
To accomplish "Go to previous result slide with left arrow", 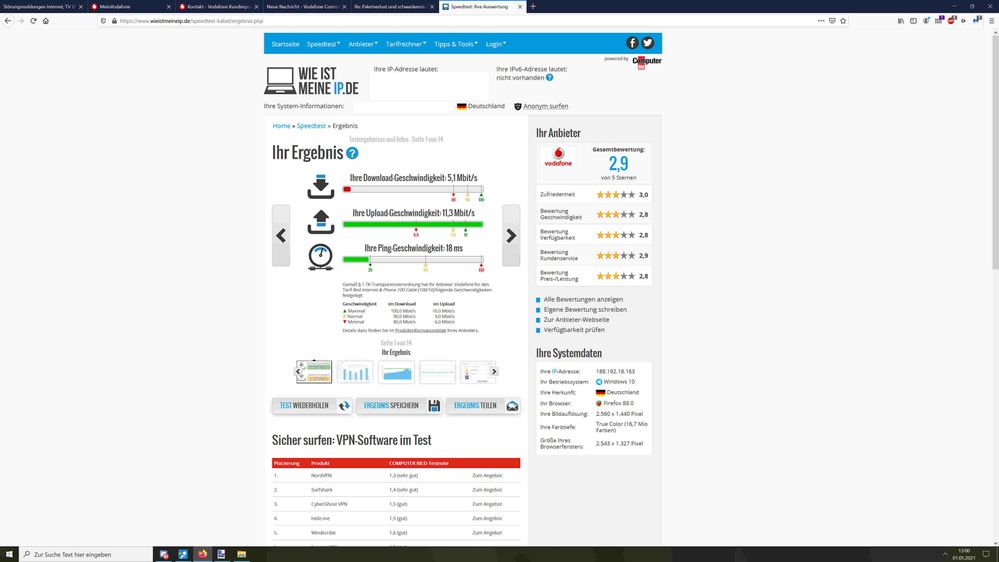I will pos(281,235).
